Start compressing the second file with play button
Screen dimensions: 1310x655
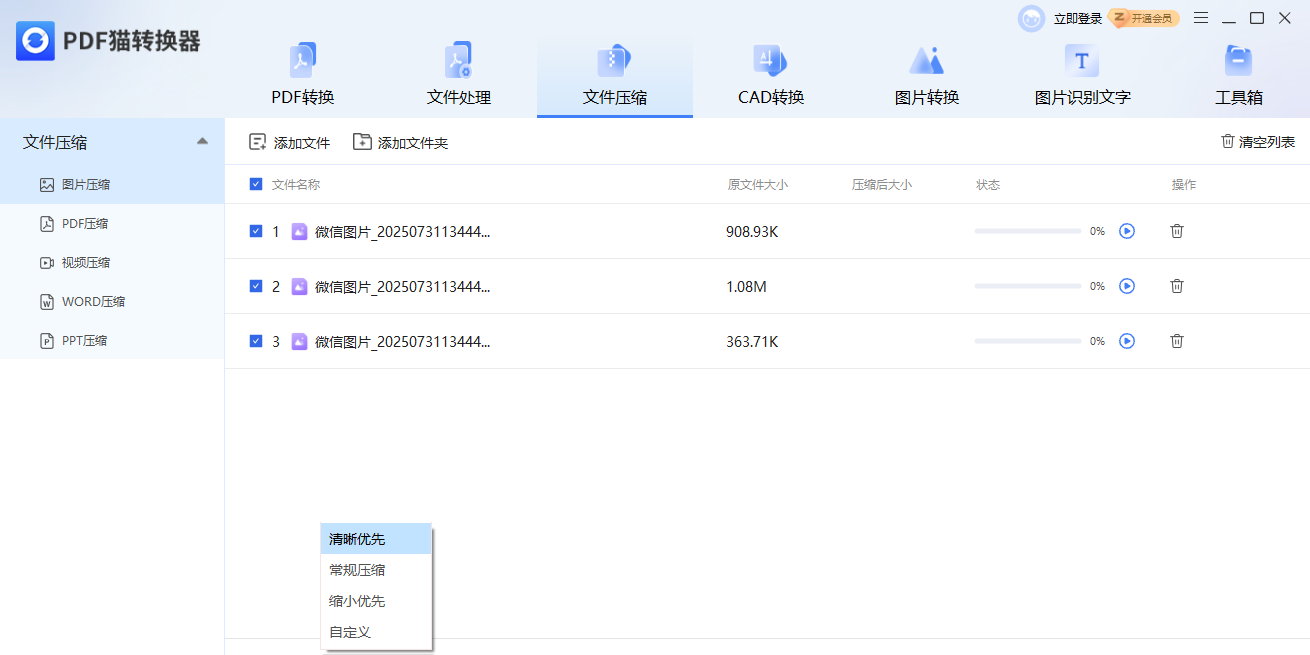click(x=1127, y=286)
